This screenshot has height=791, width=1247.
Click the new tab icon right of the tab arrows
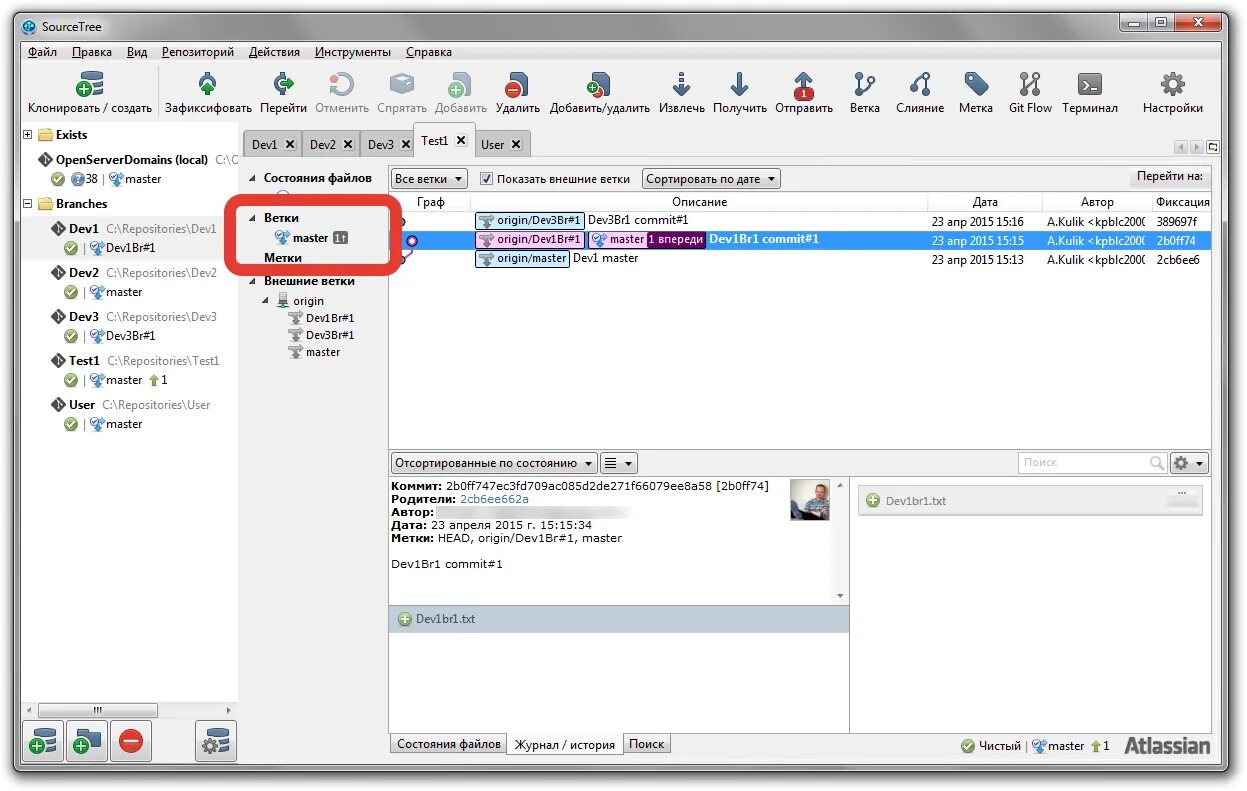coord(1212,146)
